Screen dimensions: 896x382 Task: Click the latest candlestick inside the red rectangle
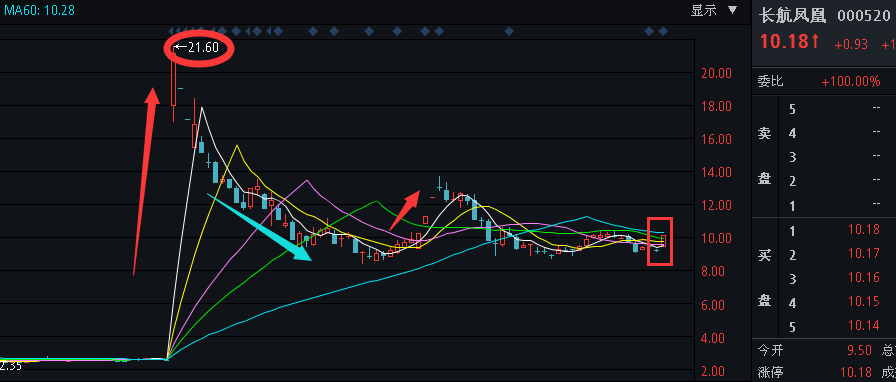(663, 241)
